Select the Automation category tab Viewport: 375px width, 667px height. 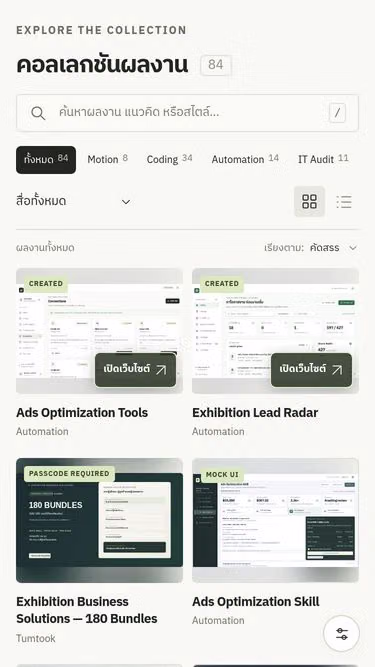pos(245,160)
